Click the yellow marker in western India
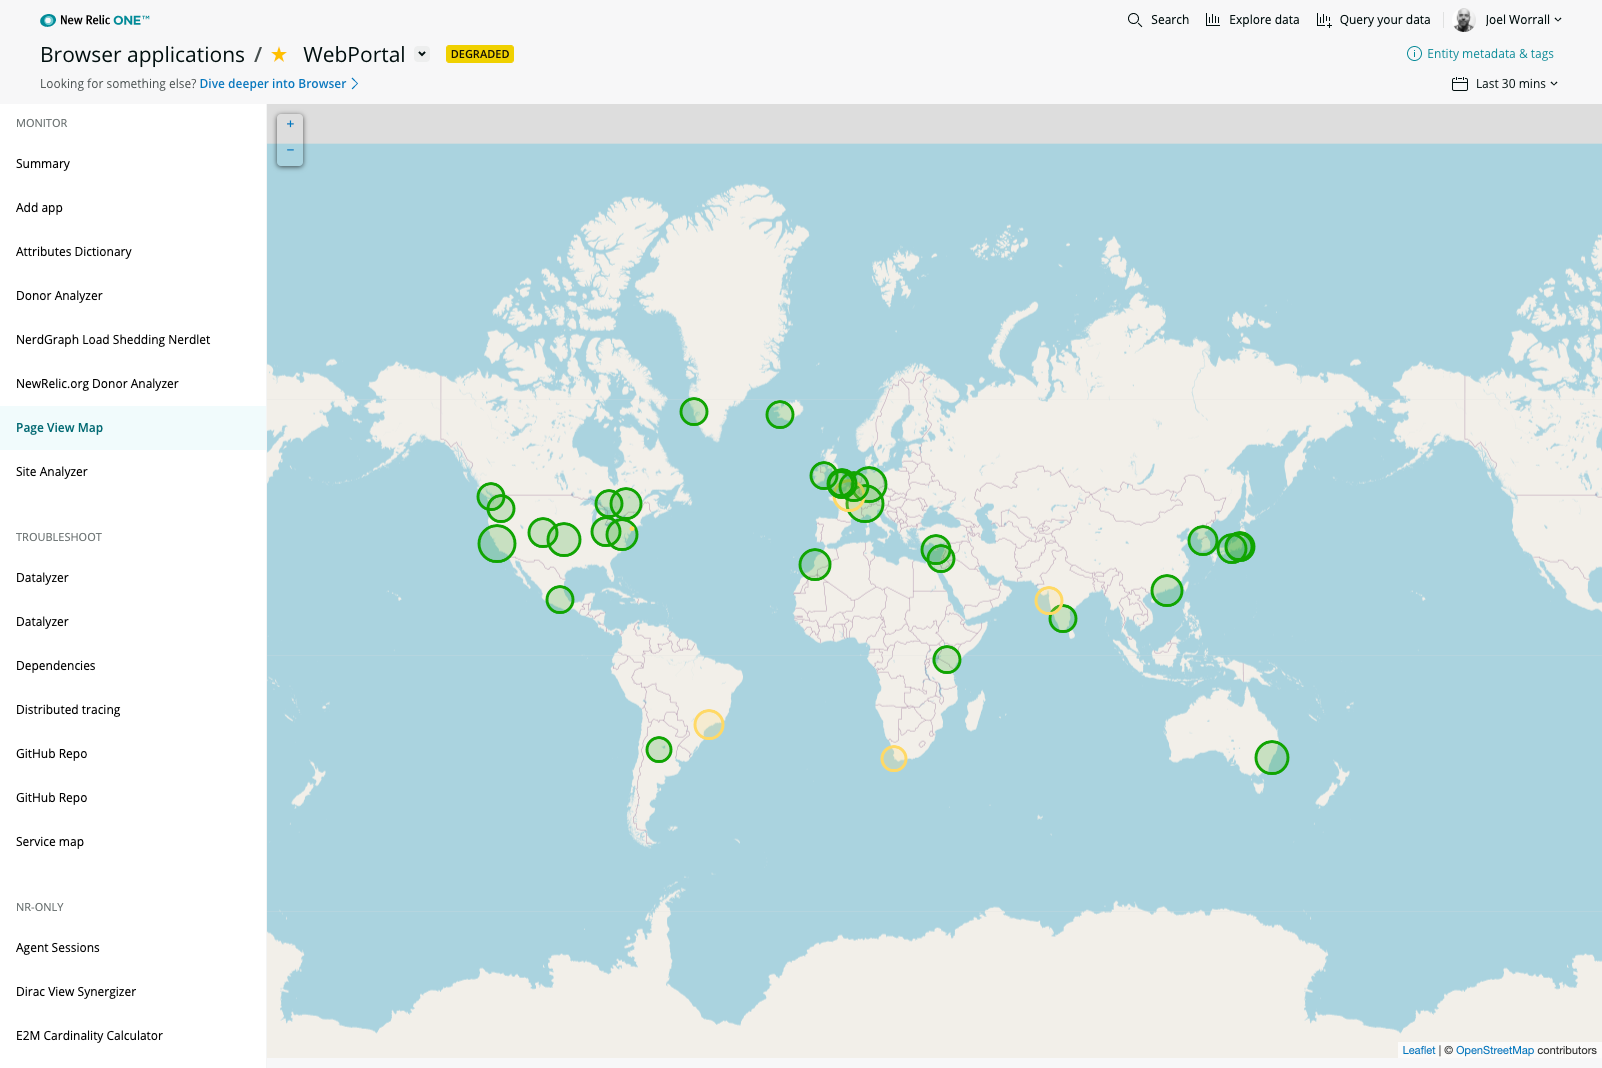Image resolution: width=1602 pixels, height=1068 pixels. coord(1049,600)
